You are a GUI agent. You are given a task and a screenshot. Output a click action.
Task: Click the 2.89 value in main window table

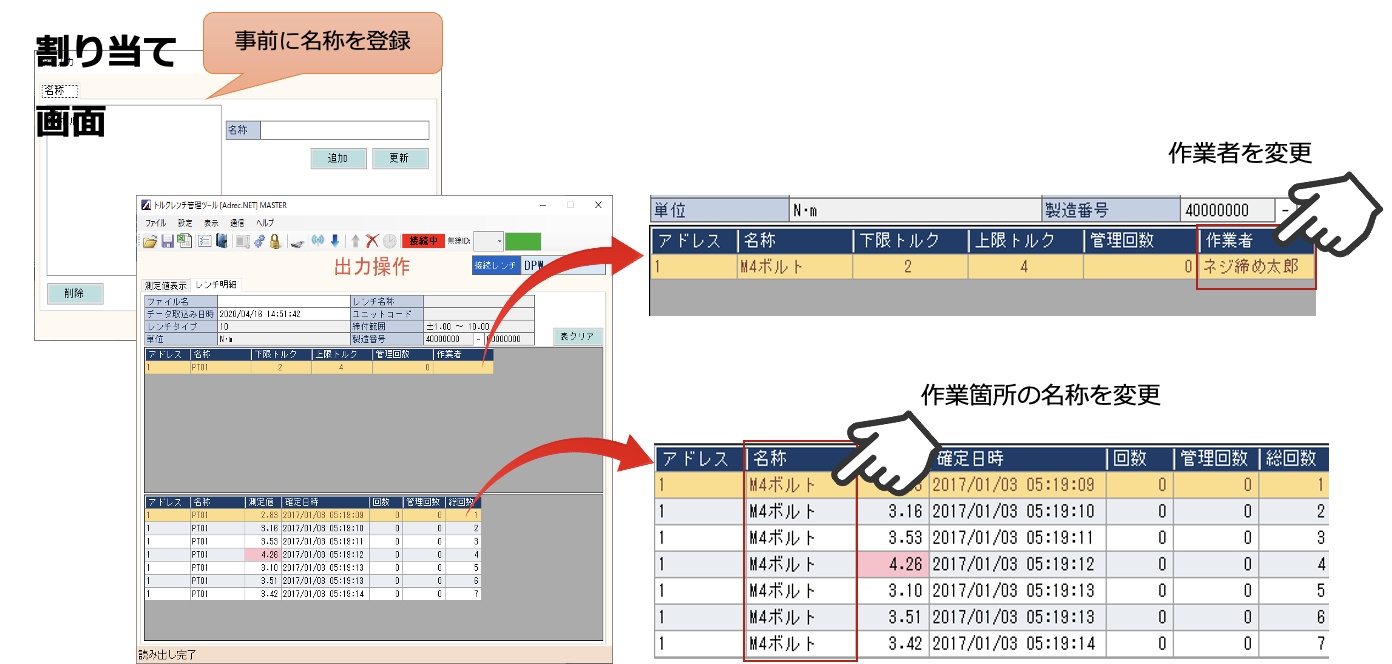point(261,516)
